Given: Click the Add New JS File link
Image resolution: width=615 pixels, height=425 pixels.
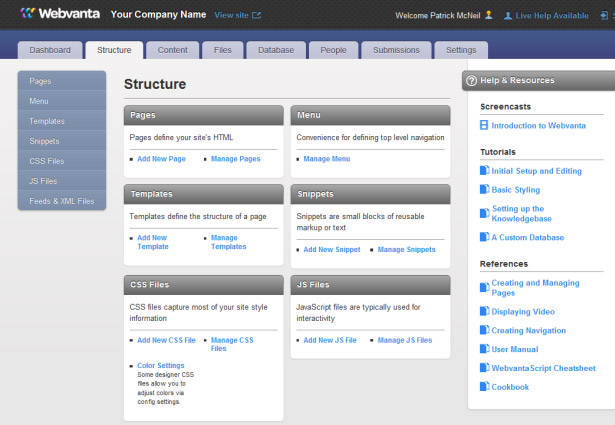Looking at the screenshot, I should 330,340.
